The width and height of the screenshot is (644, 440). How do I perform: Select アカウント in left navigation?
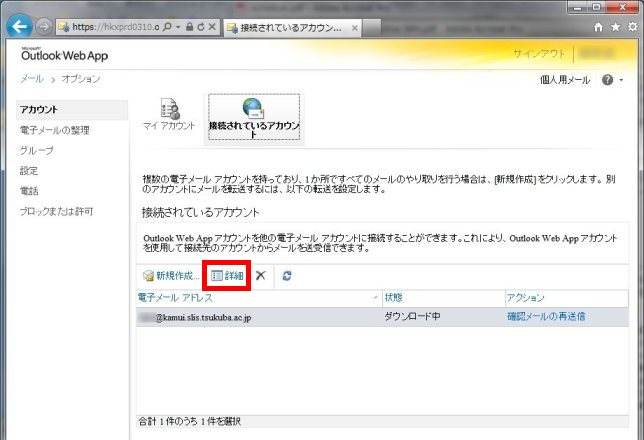[x=72, y=110]
